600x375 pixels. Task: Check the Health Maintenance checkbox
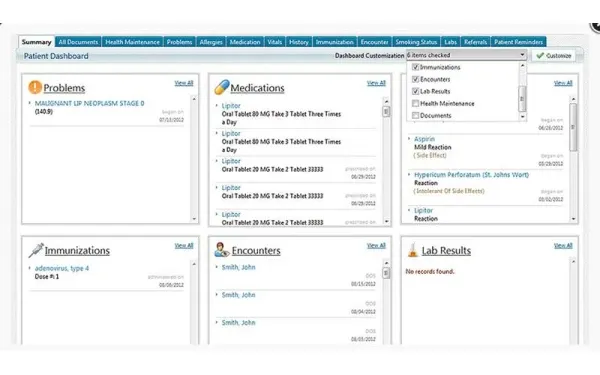(x=415, y=103)
